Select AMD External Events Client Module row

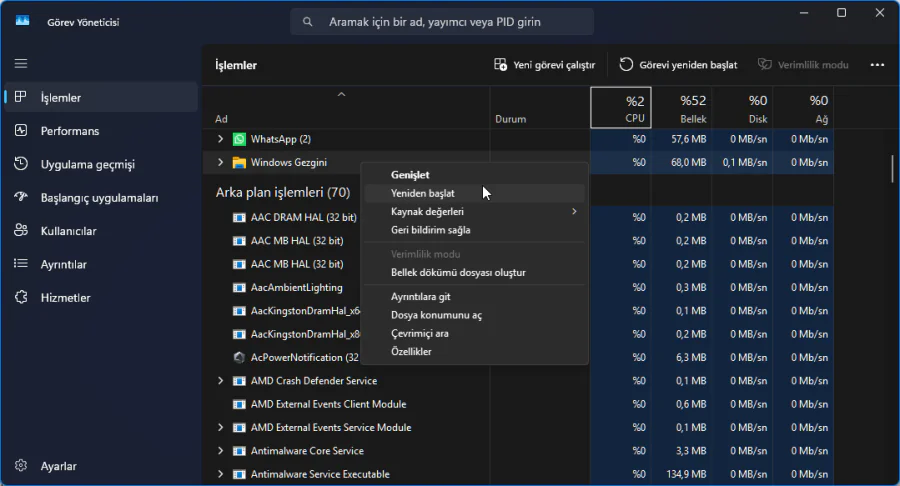tap(518, 405)
